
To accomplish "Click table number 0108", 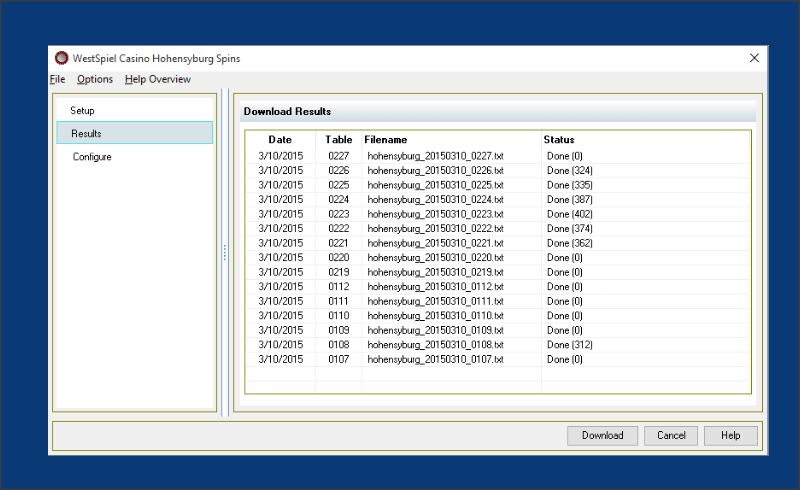I will click(x=339, y=345).
